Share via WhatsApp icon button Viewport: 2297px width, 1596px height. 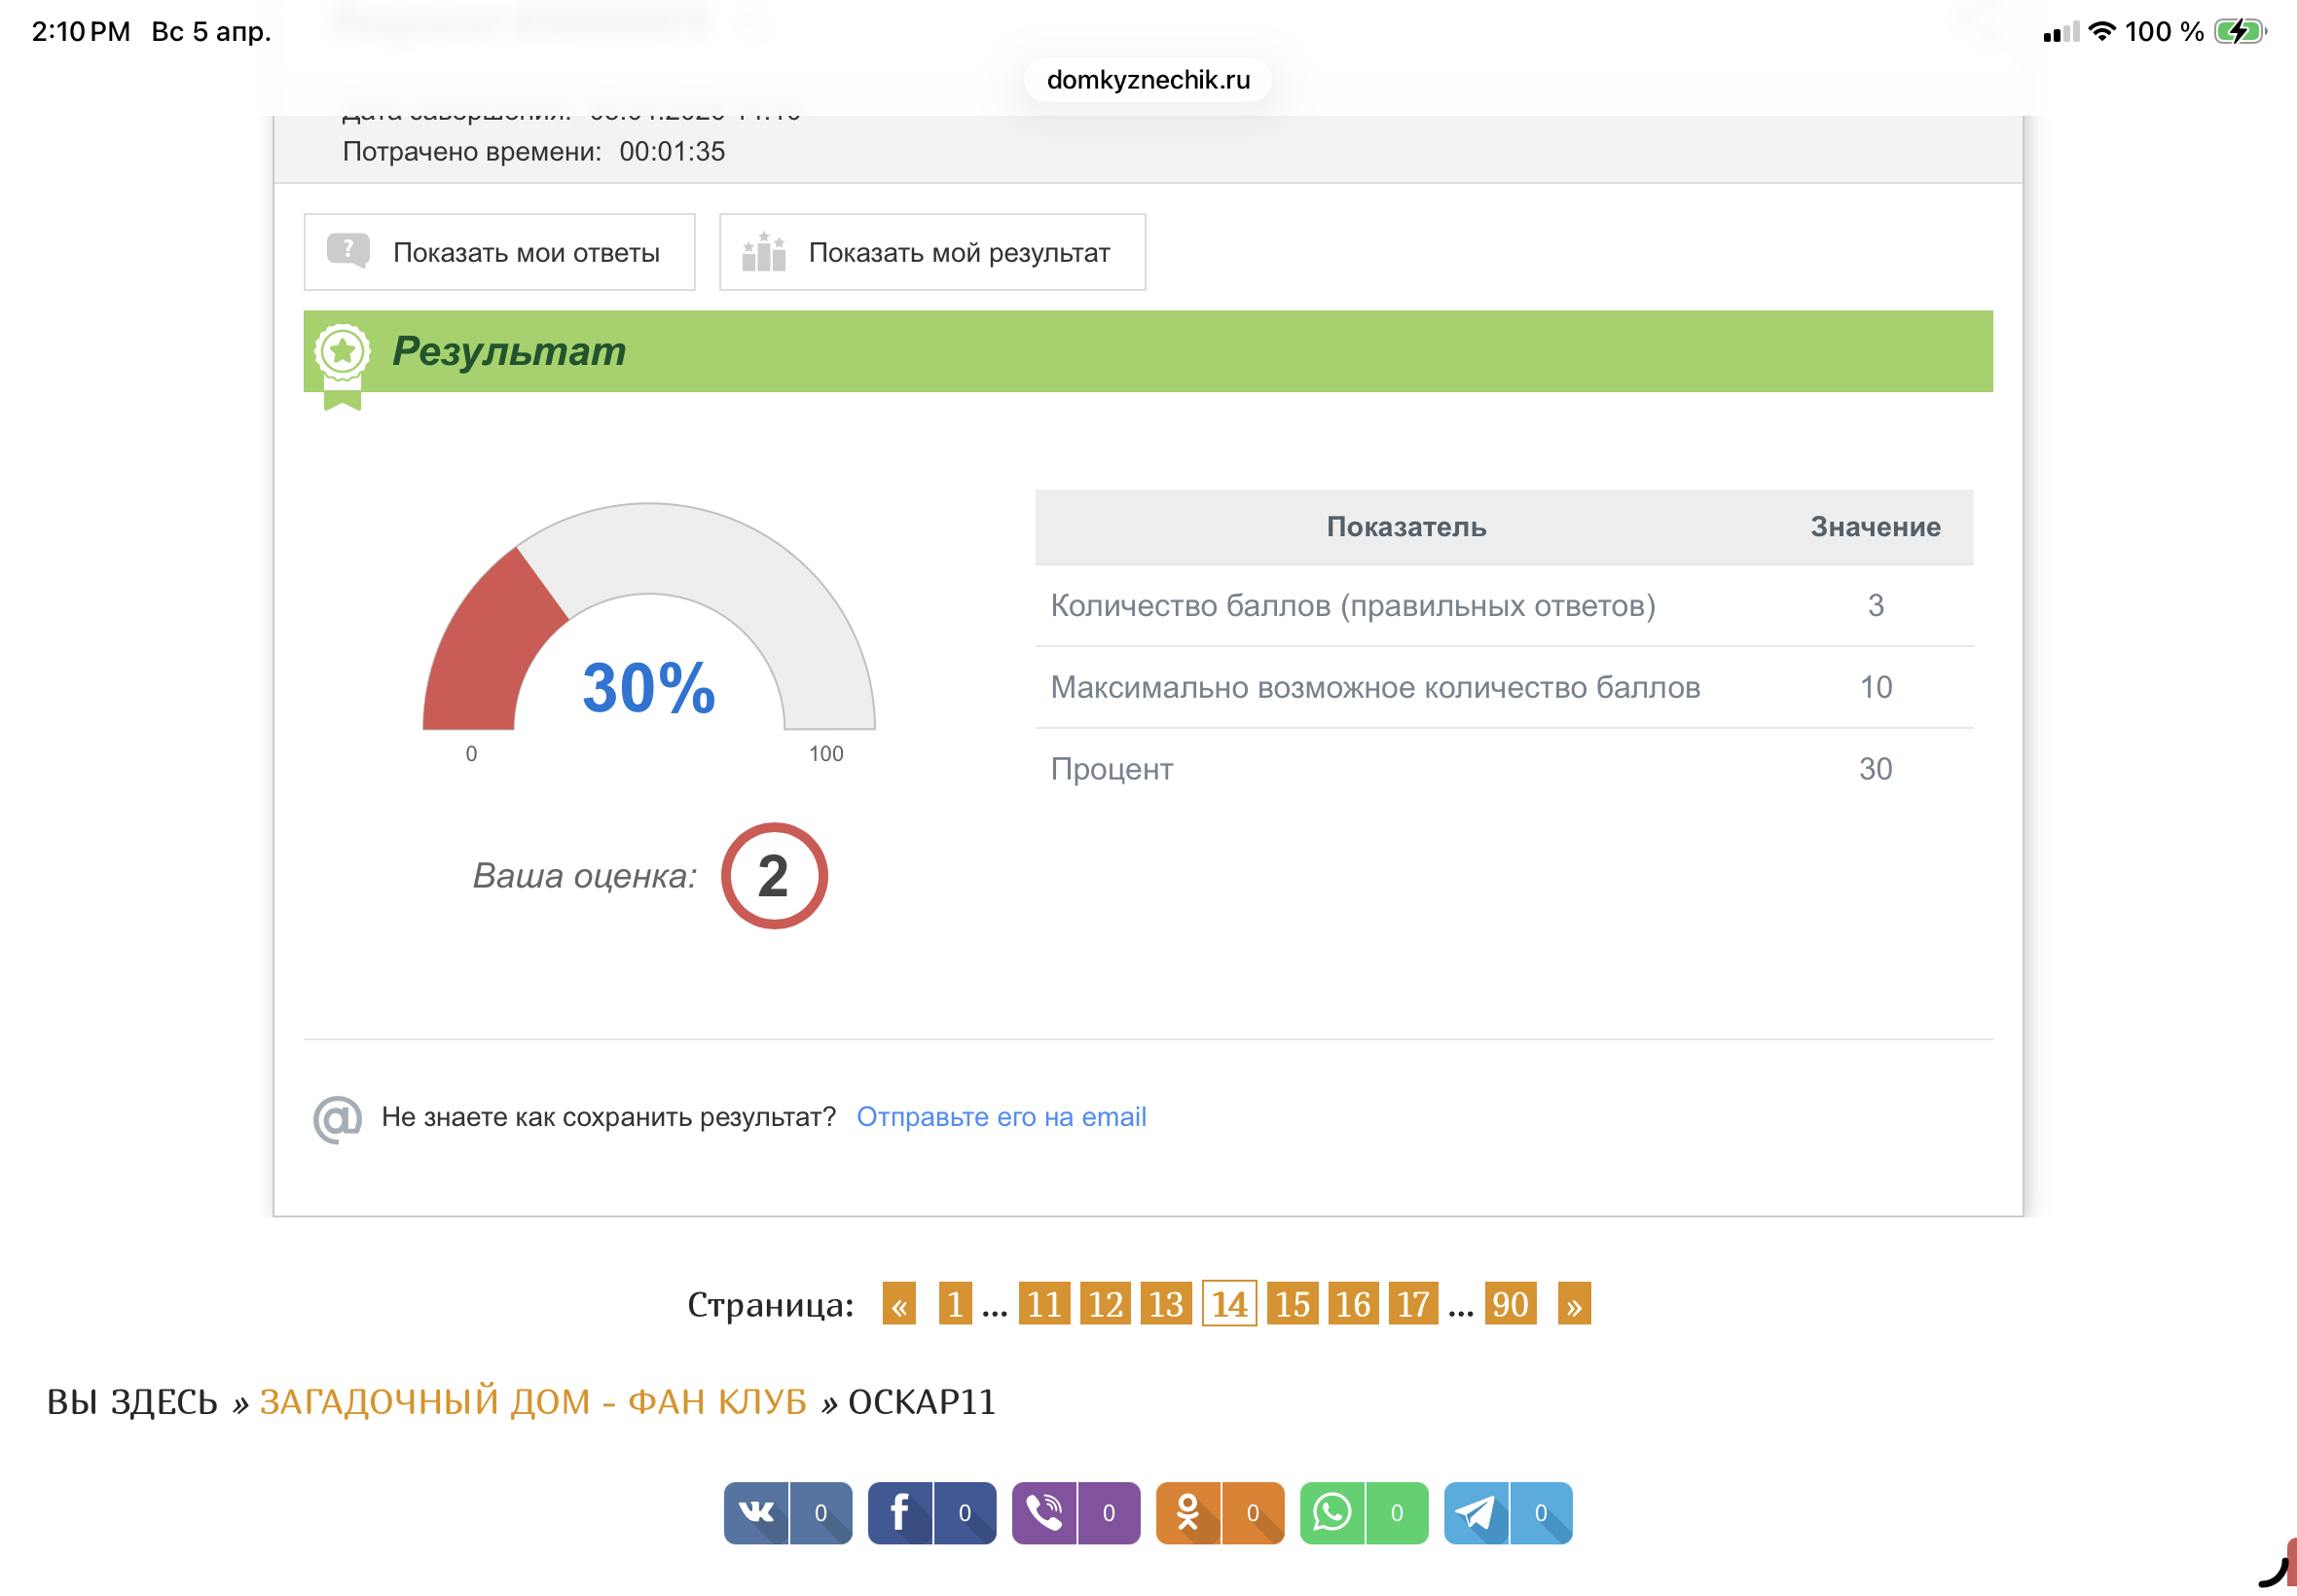(1332, 1512)
